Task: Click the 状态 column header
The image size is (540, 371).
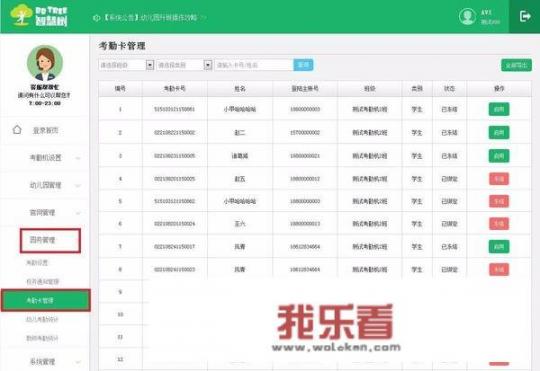Action: (449, 89)
